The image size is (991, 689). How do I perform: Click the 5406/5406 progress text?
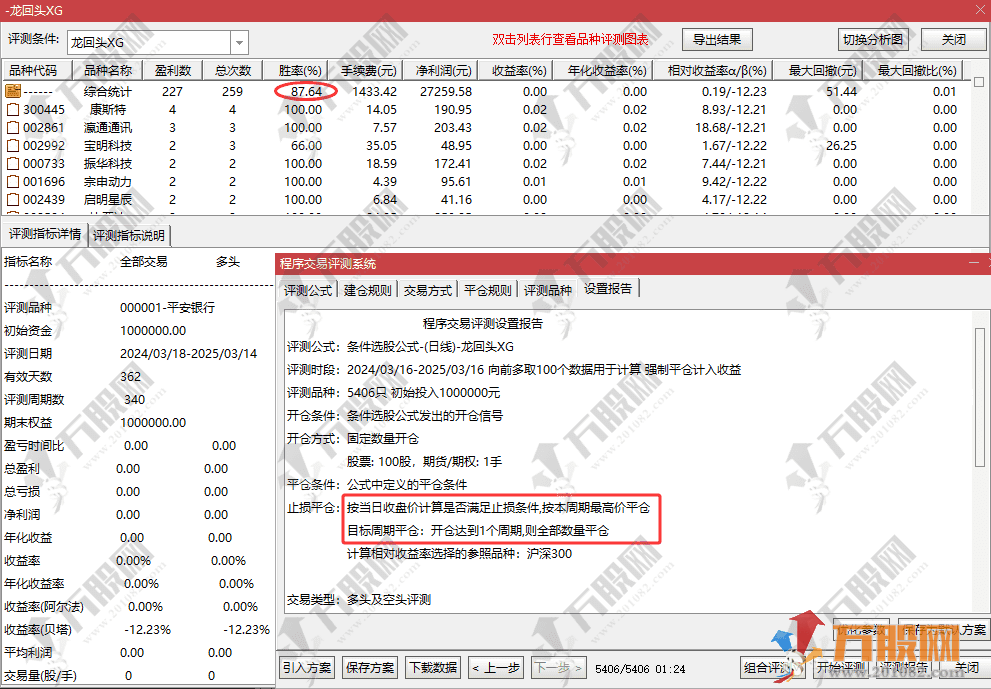click(622, 669)
